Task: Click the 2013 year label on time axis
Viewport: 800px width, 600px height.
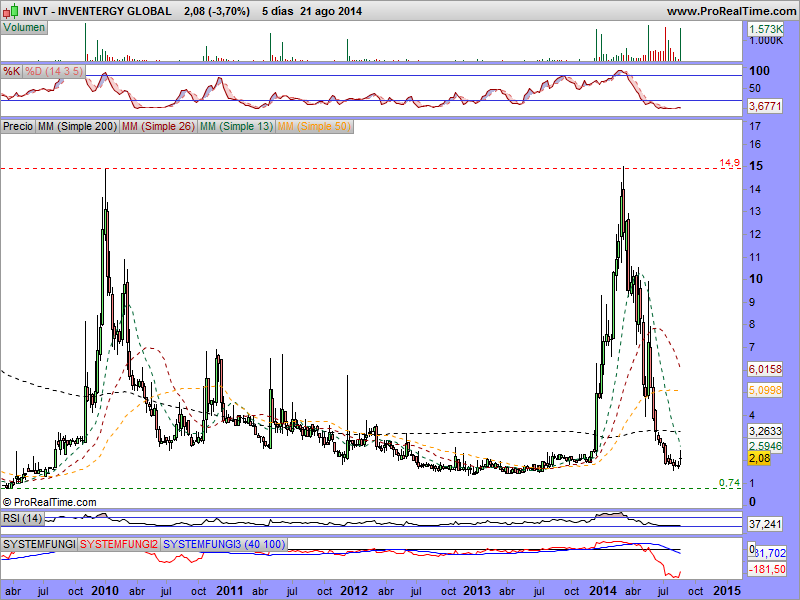Action: 477,591
